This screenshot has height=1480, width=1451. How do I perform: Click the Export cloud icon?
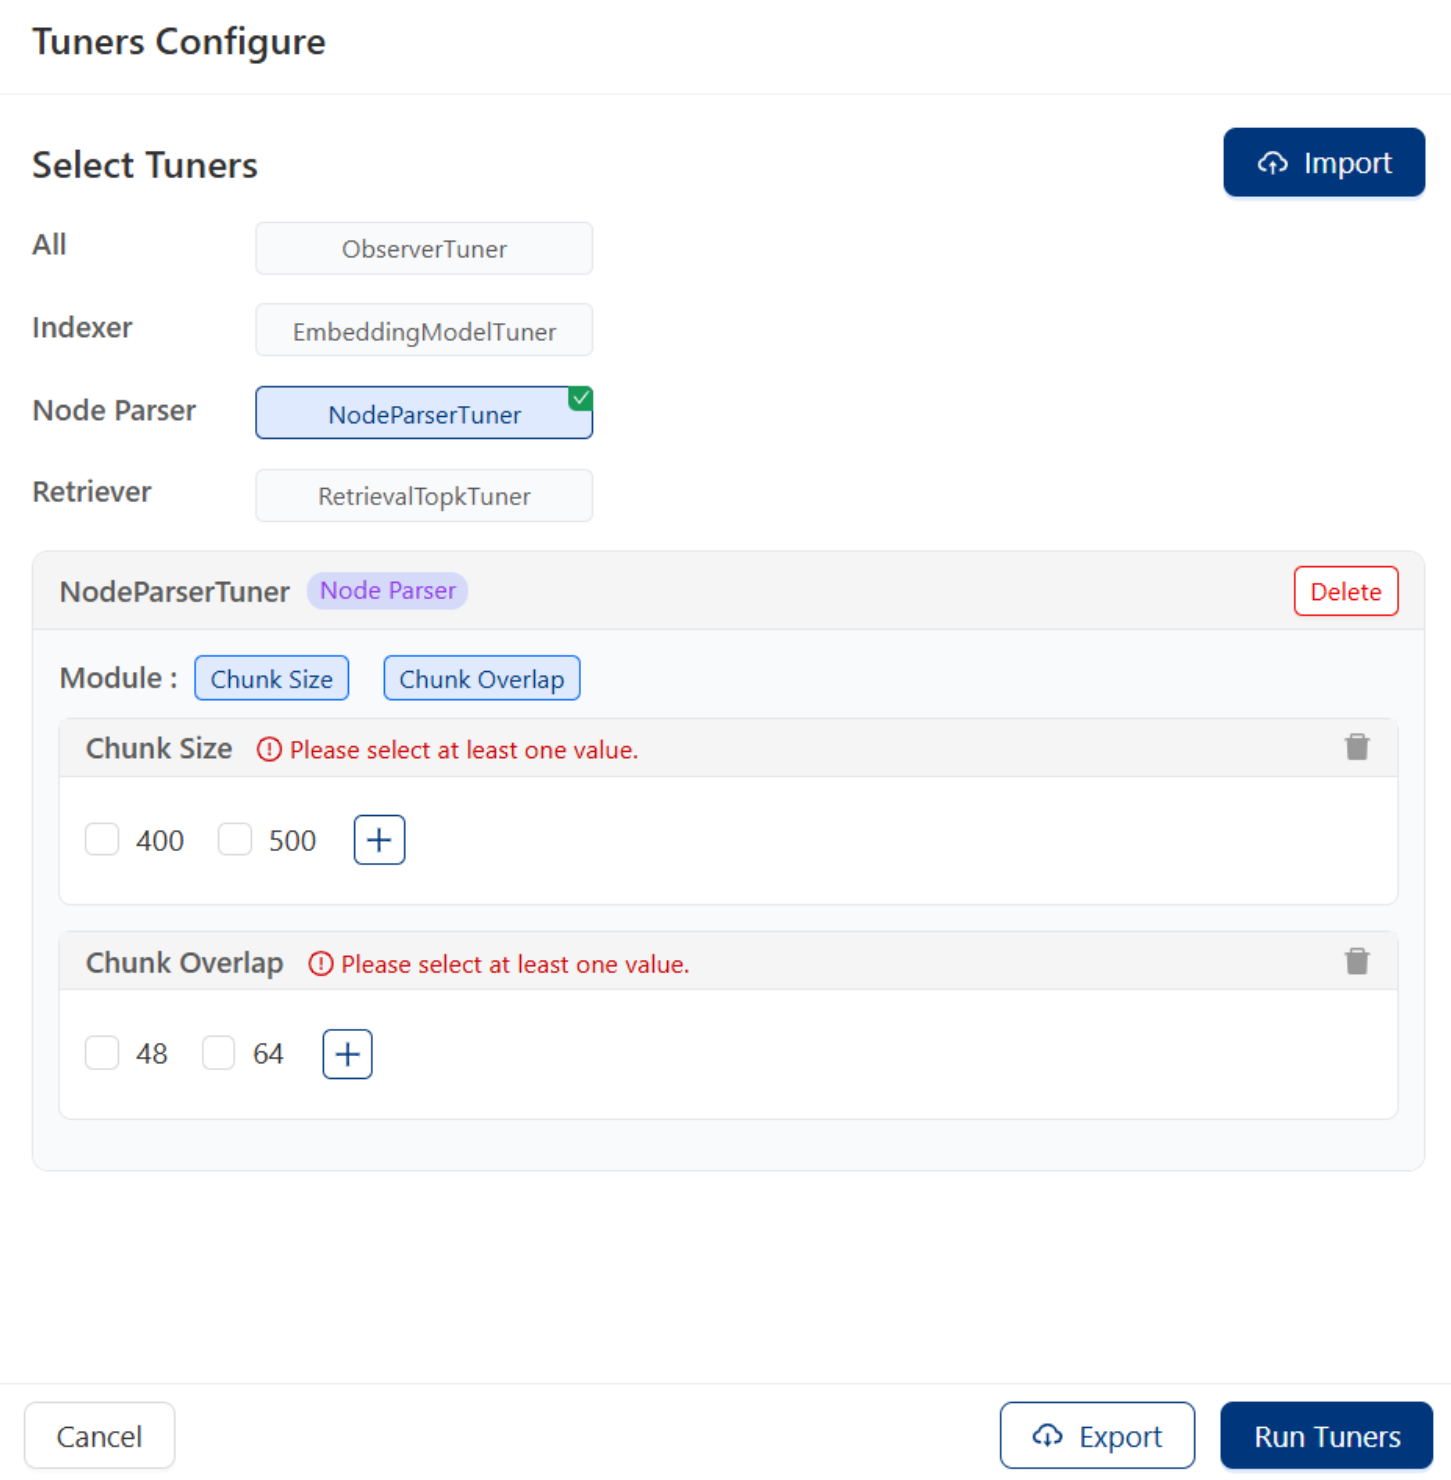(1047, 1435)
